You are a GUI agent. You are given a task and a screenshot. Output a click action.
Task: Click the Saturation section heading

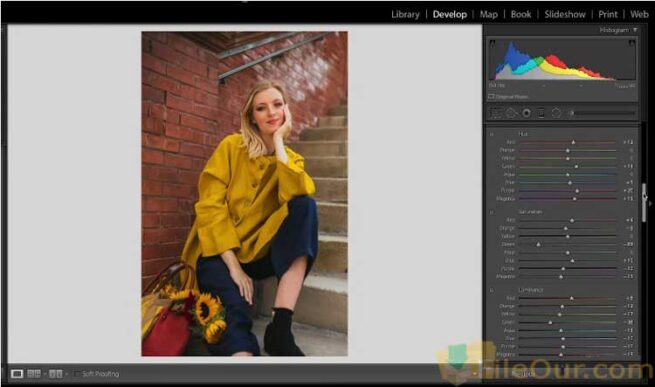click(x=530, y=212)
